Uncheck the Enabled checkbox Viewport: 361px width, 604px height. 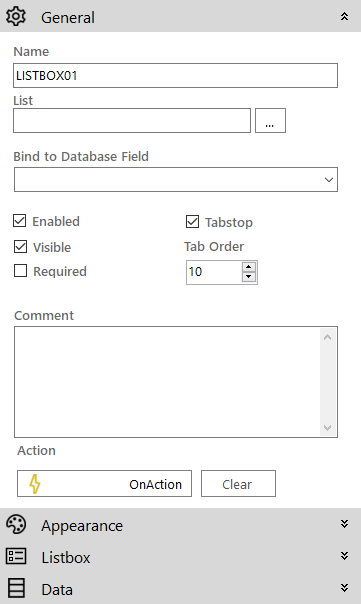click(x=20, y=221)
